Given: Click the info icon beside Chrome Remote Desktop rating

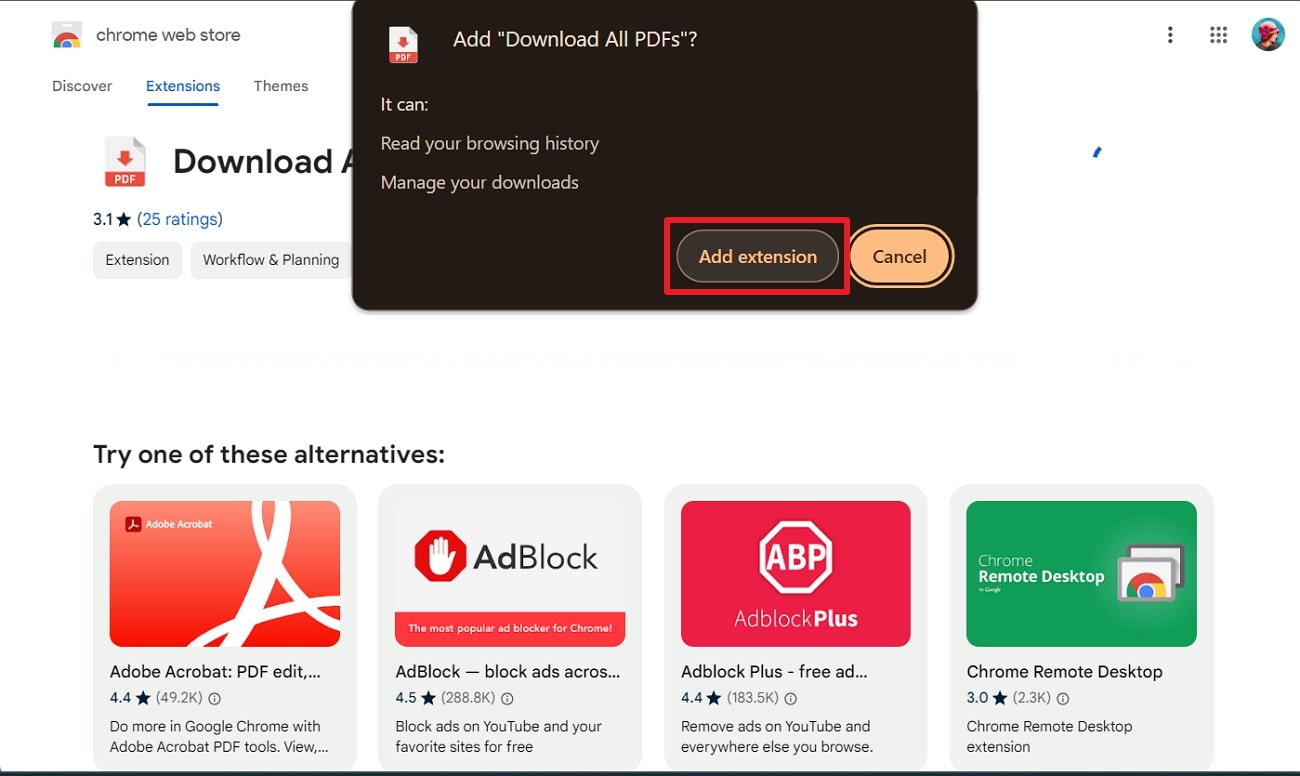Looking at the screenshot, I should pos(1062,698).
